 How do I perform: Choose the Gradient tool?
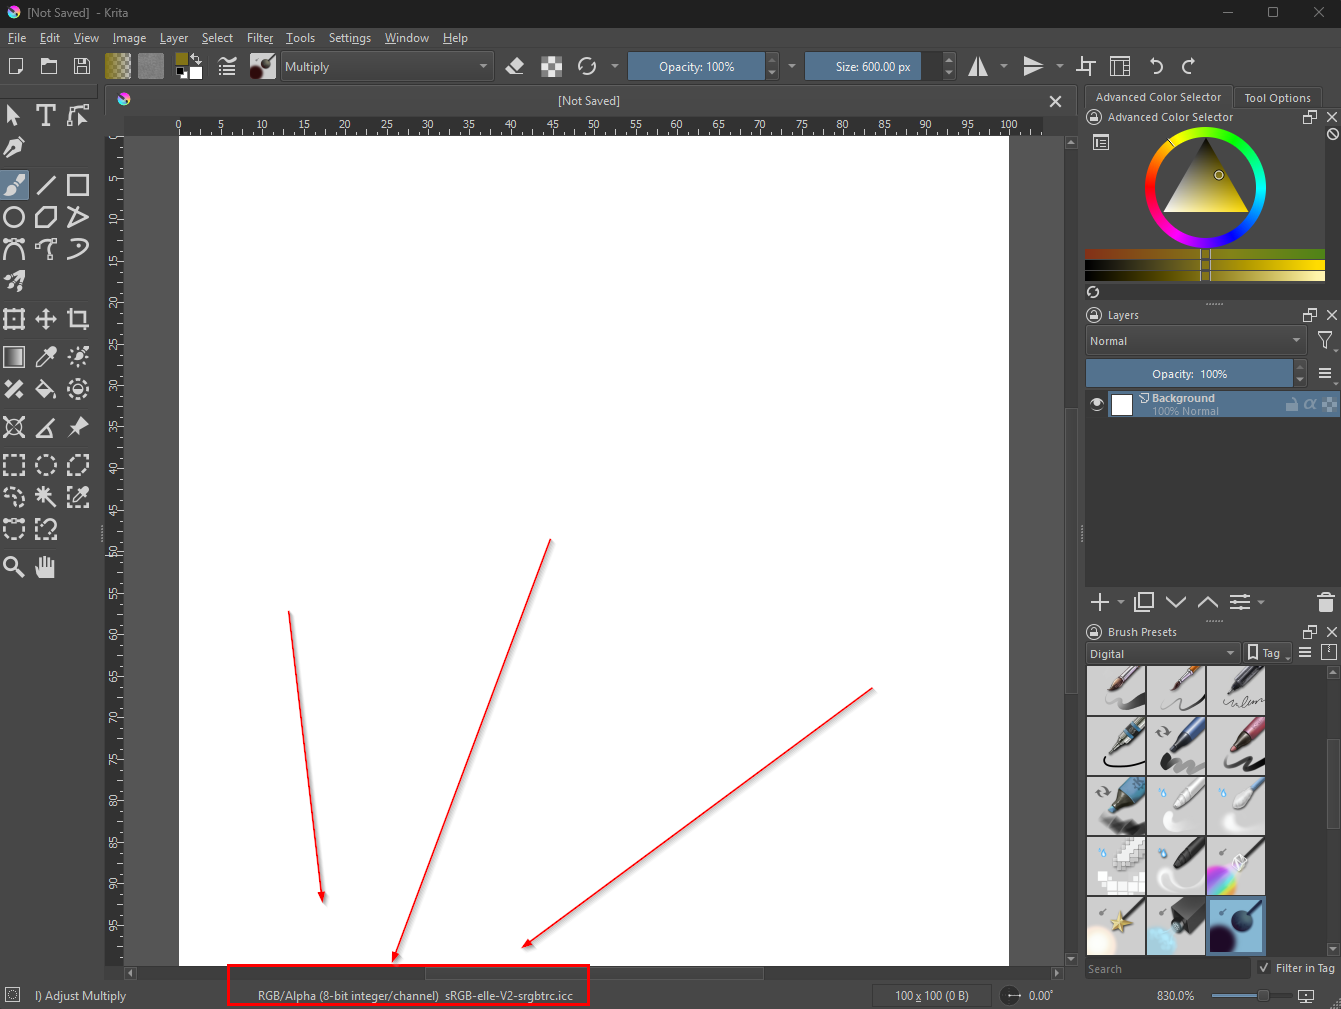14,357
